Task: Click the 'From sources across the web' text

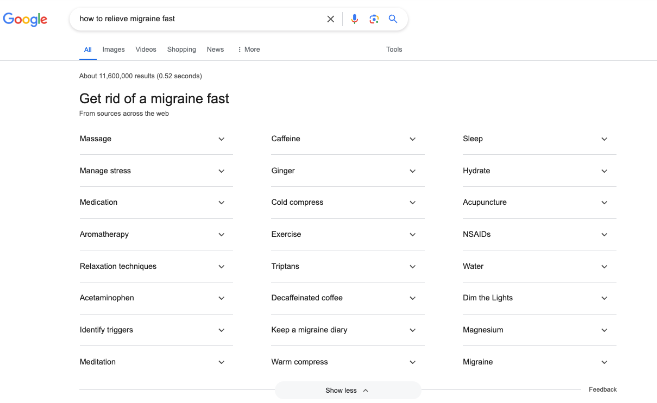Action: coord(124,114)
